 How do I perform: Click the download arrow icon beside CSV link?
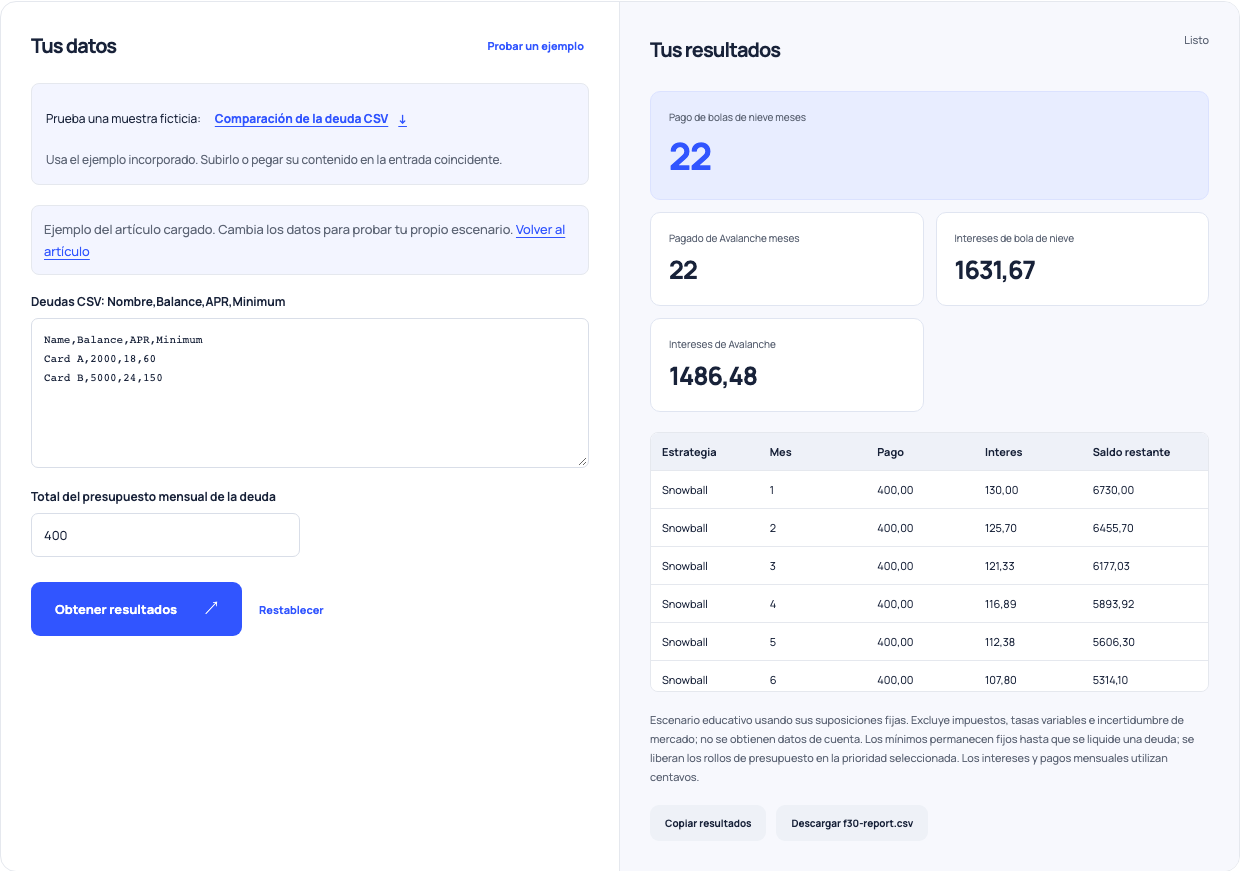tap(403, 120)
